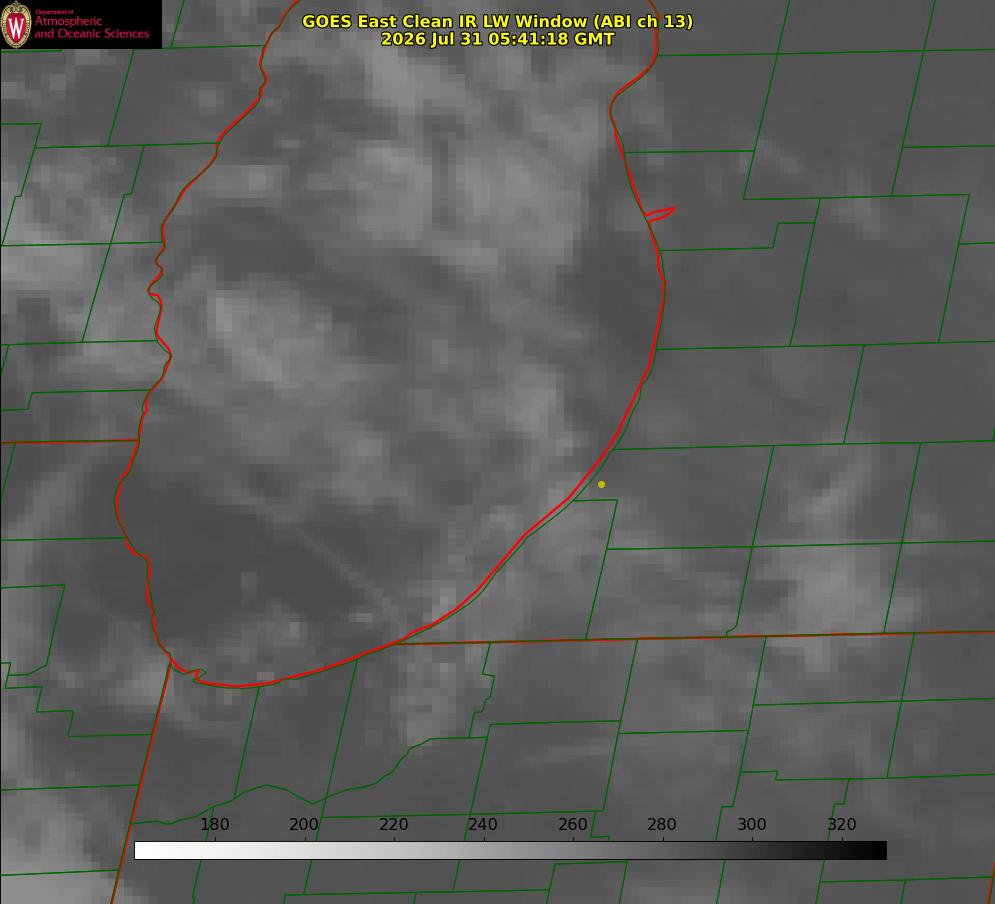Image resolution: width=995 pixels, height=904 pixels.
Task: Click the 240 tick label on colorbar
Action: [x=483, y=824]
